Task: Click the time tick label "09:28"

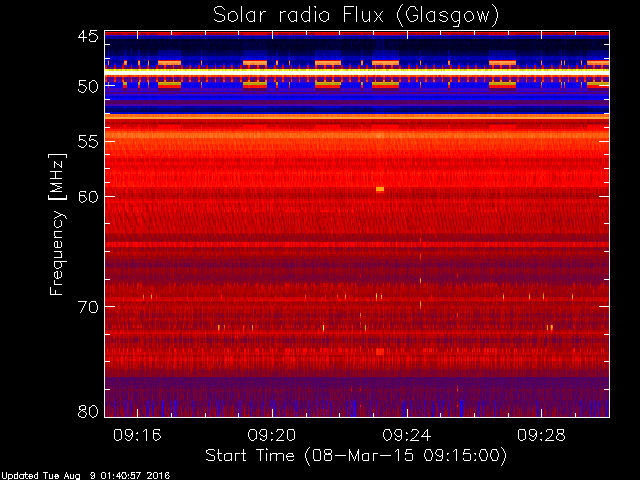Action: (x=541, y=436)
